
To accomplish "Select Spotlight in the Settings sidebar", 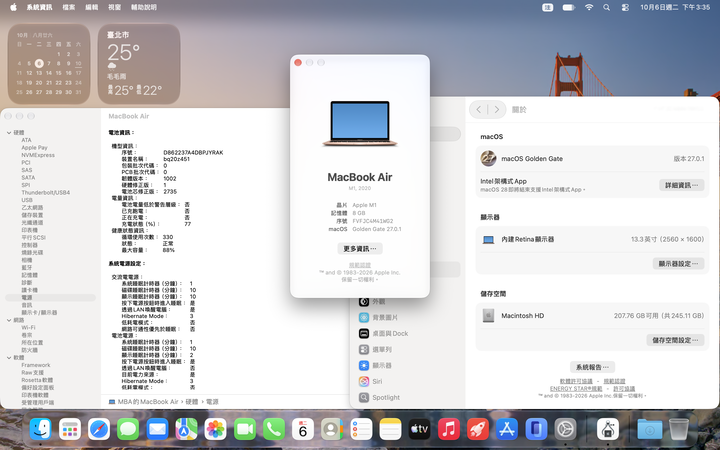I will [x=386, y=397].
